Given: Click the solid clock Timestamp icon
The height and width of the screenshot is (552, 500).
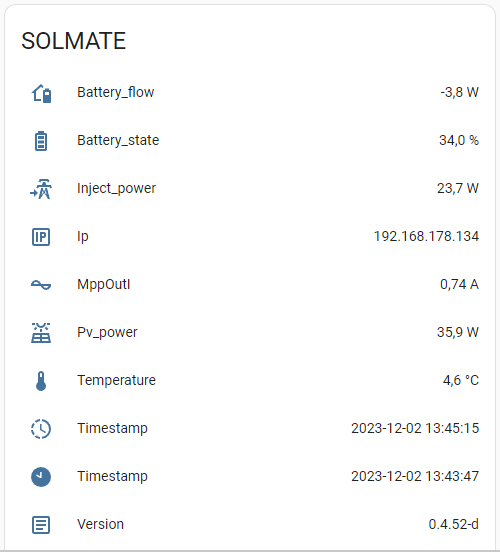Looking at the screenshot, I should [41, 477].
